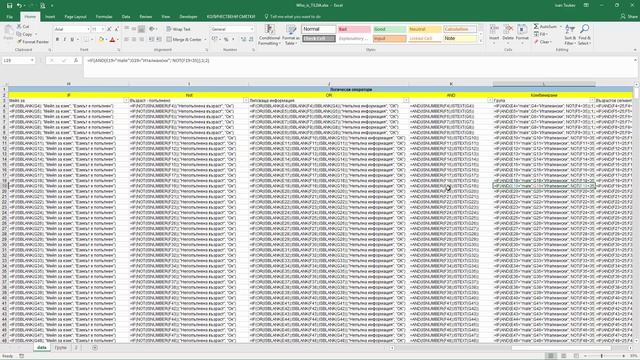Image resolution: width=640 pixels, height=360 pixels.
Task: Decrease the font size
Action: tap(116, 29)
